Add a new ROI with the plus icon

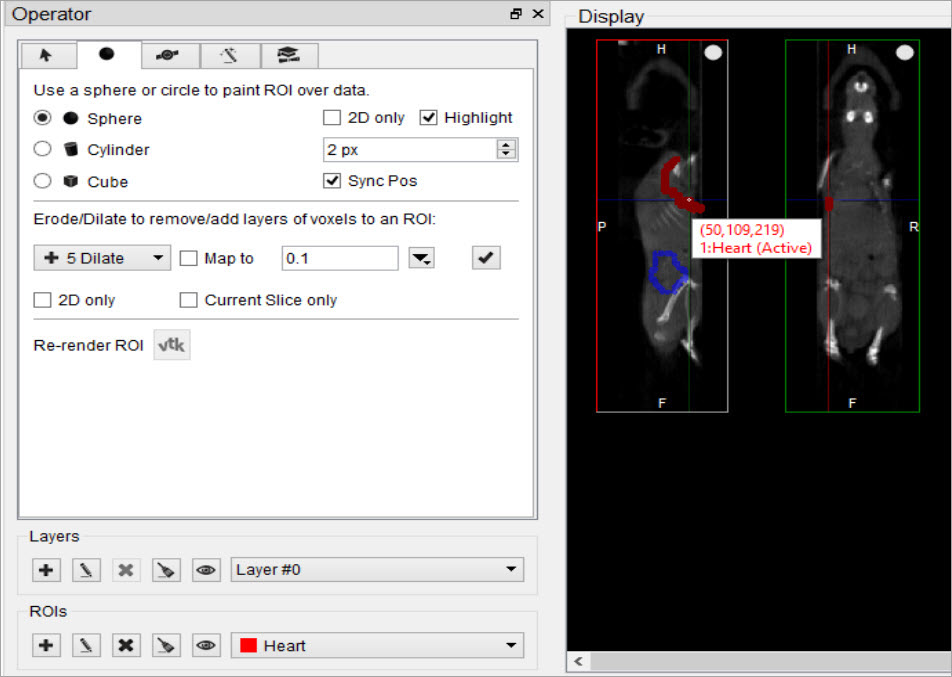coord(46,645)
